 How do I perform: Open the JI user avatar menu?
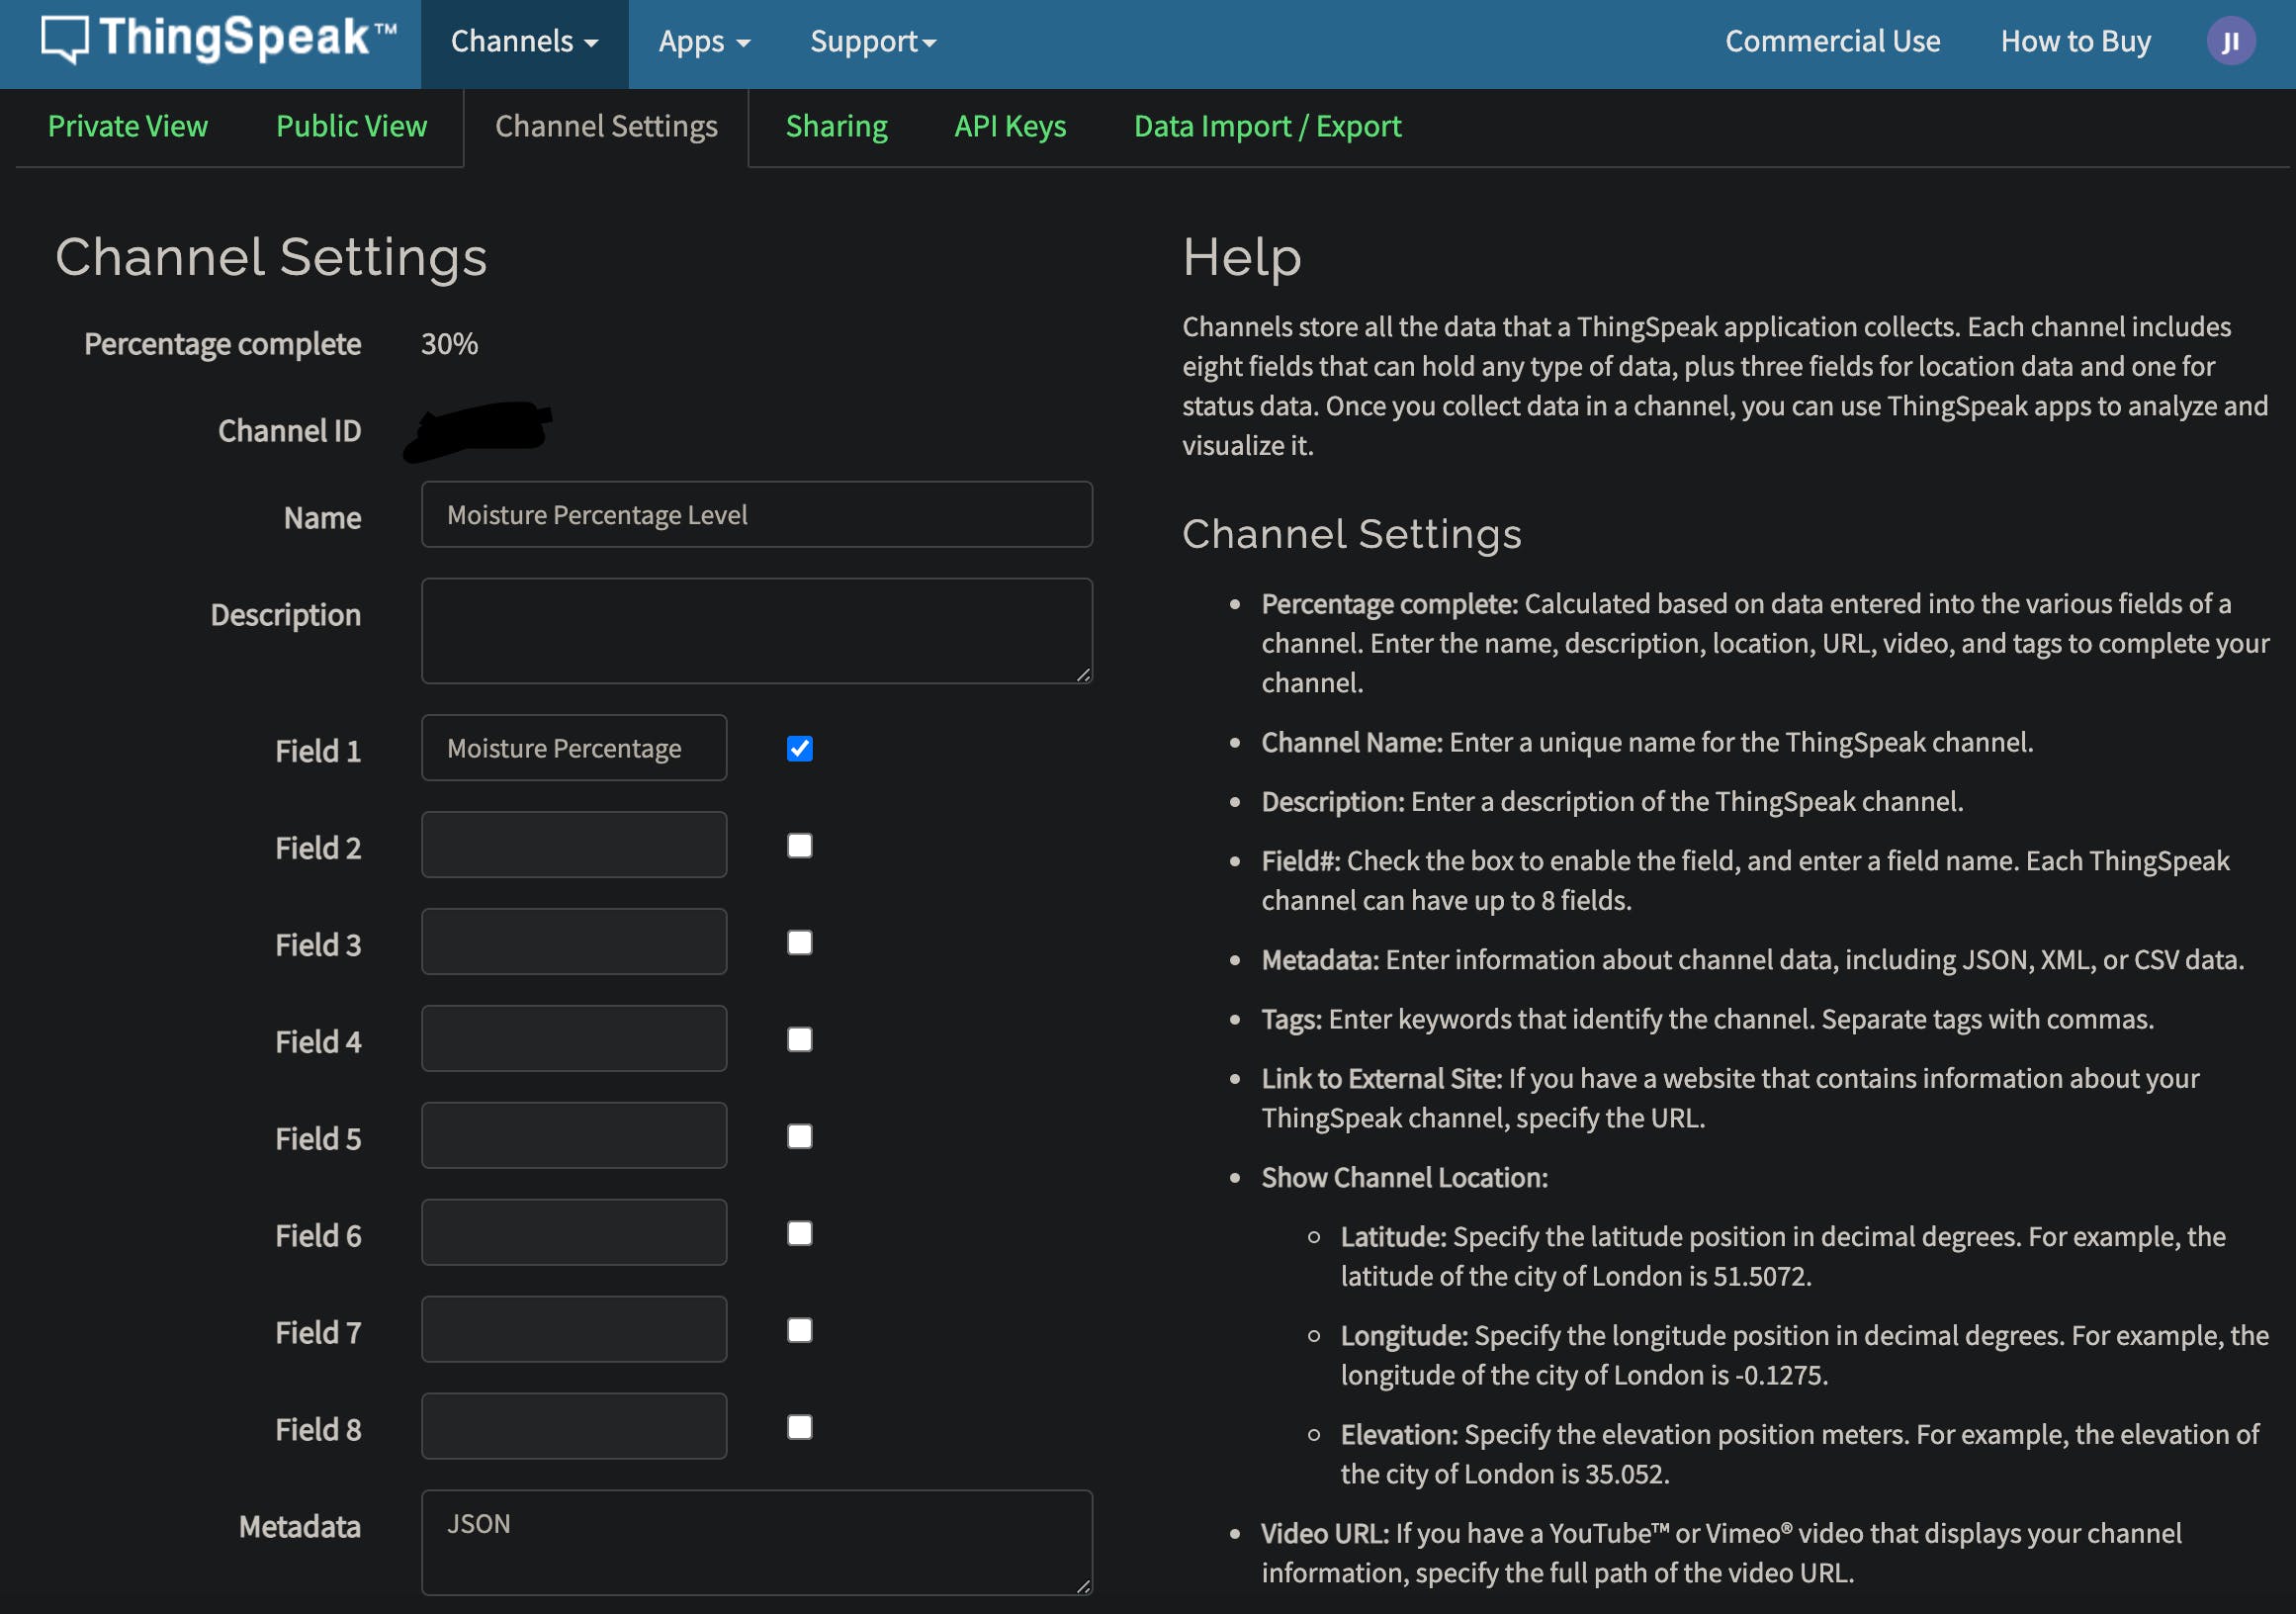coord(2230,41)
